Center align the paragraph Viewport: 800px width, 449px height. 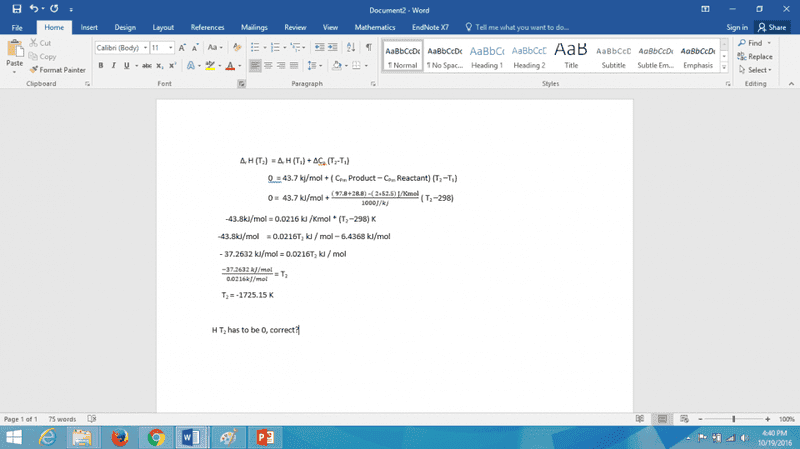point(268,66)
